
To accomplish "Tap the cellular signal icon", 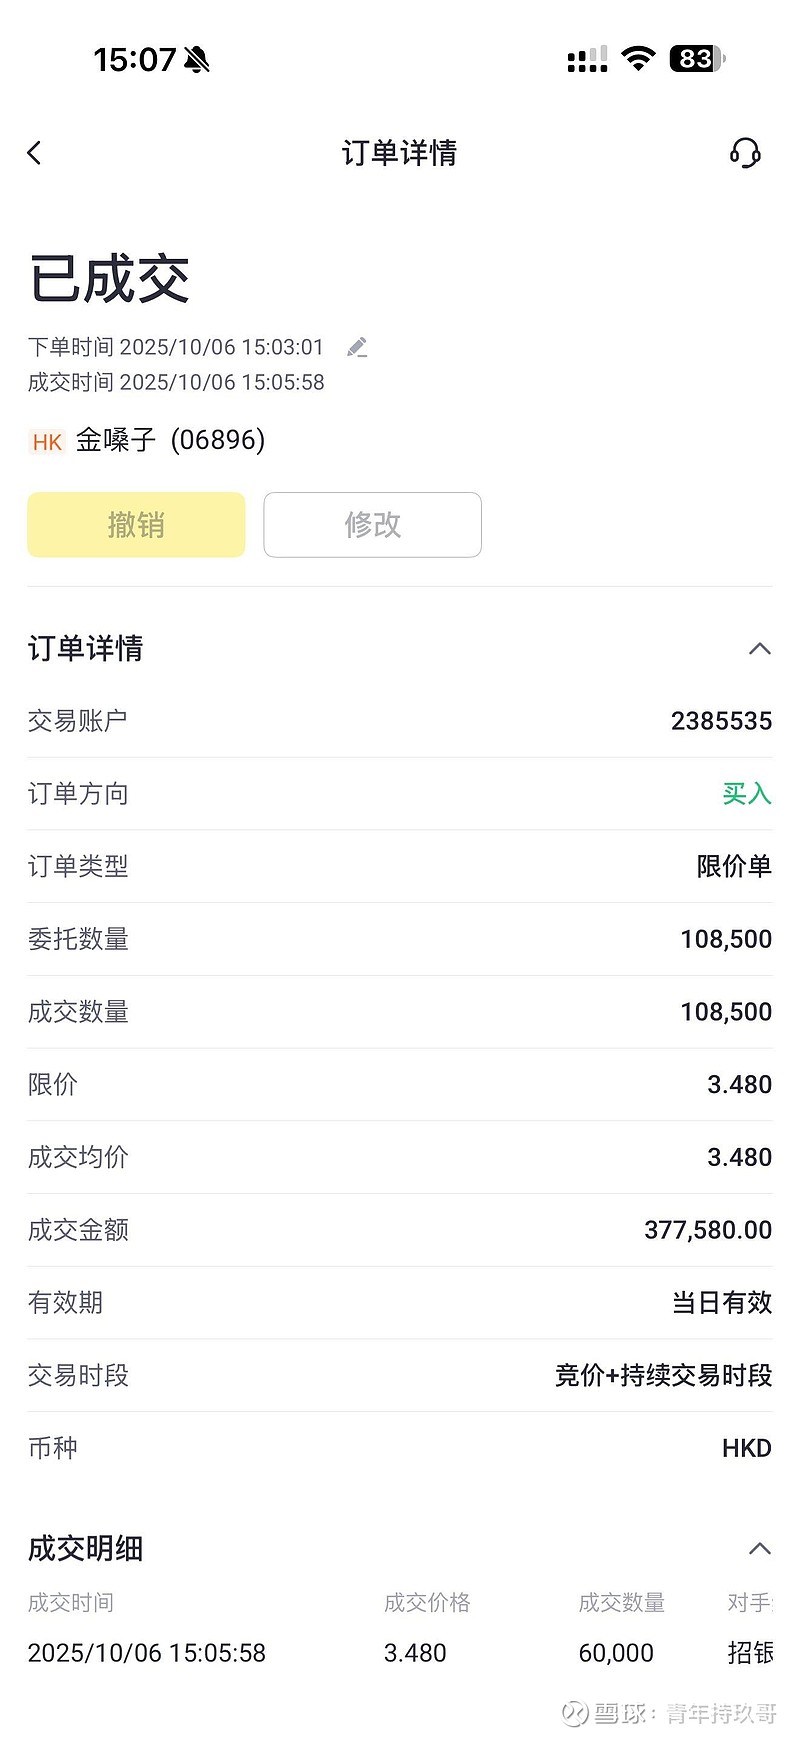I will point(587,60).
